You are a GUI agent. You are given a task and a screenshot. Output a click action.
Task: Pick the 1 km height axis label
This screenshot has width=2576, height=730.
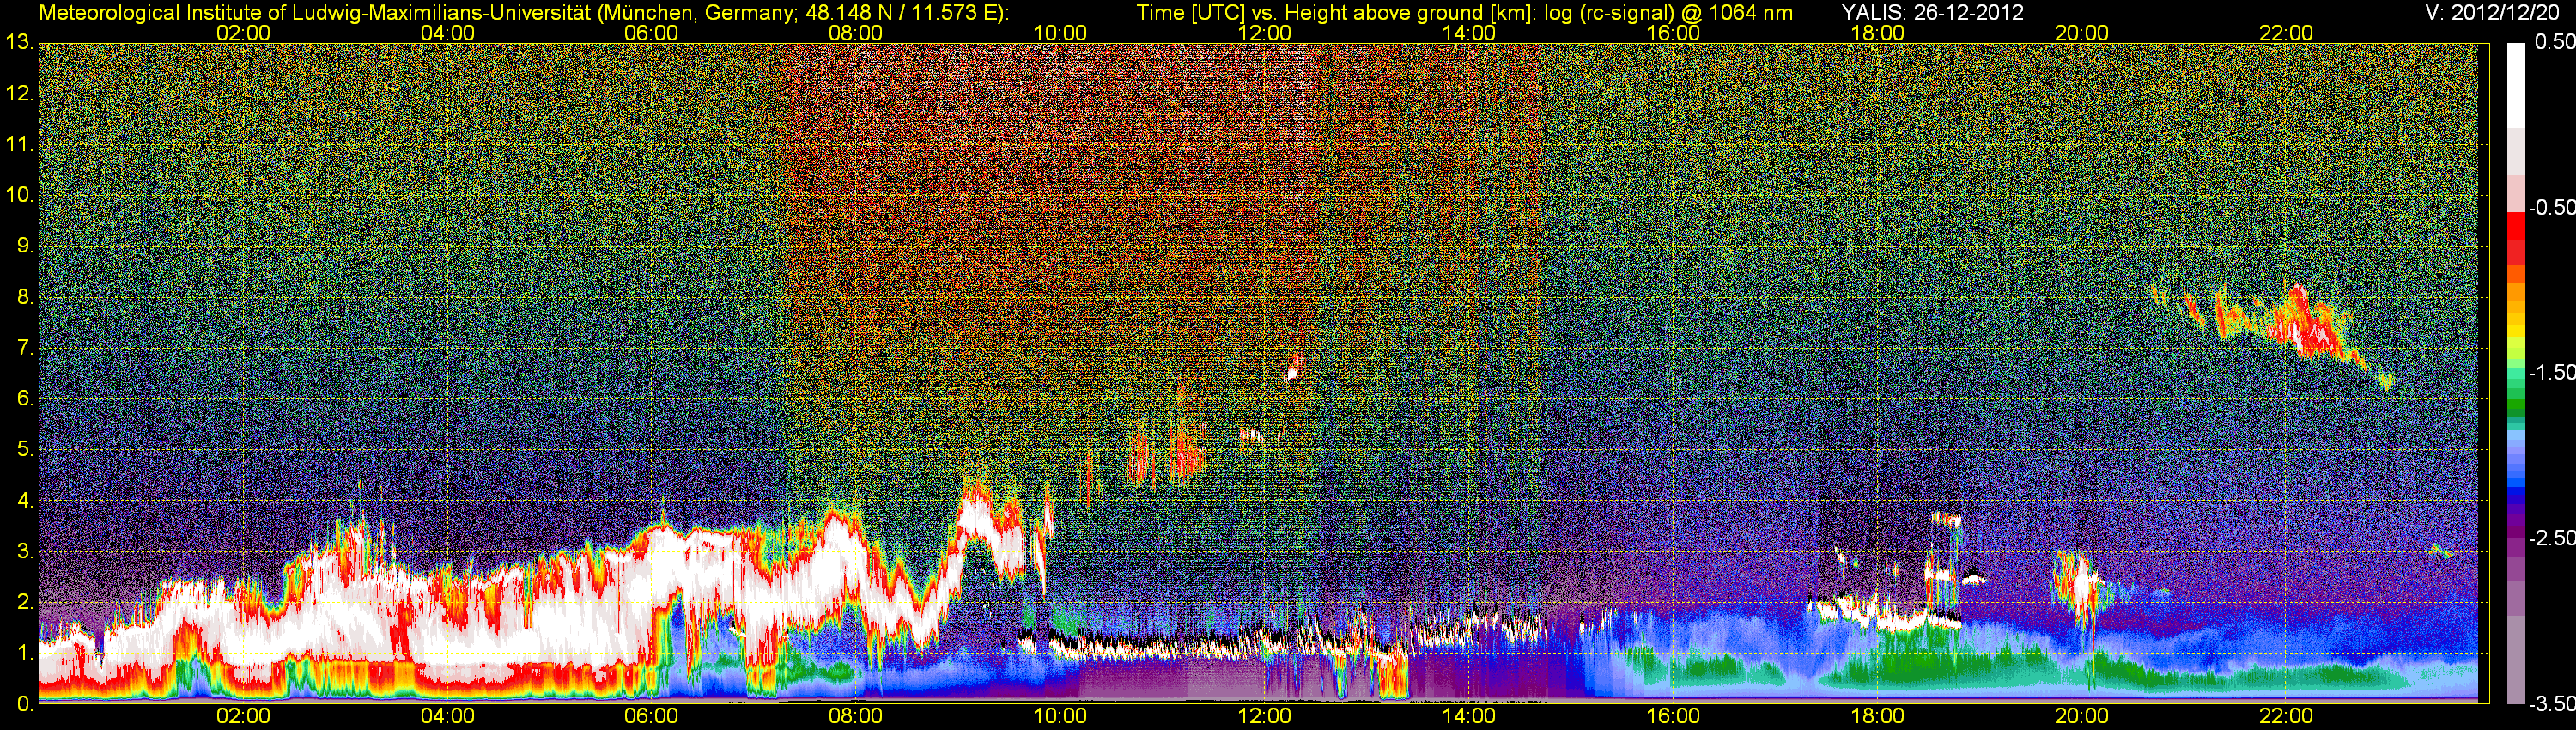tap(24, 653)
